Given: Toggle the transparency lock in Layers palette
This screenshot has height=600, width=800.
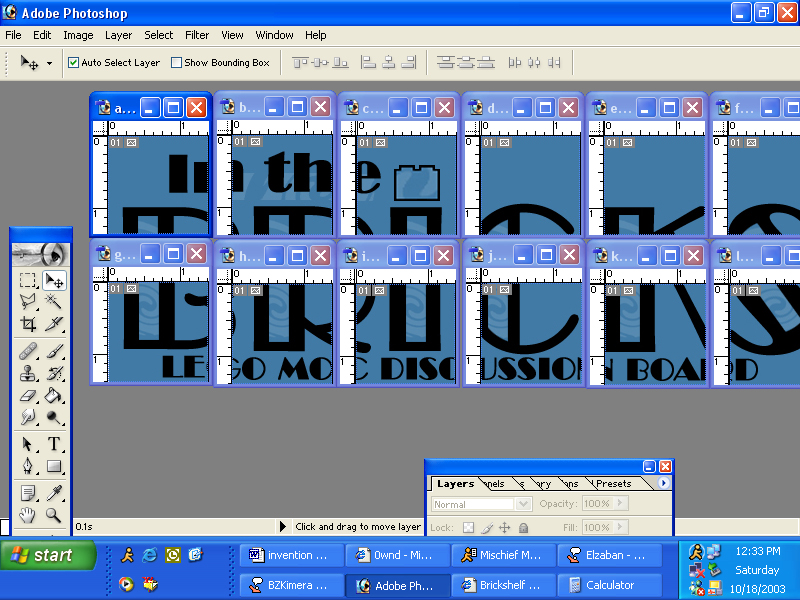Looking at the screenshot, I should 468,527.
